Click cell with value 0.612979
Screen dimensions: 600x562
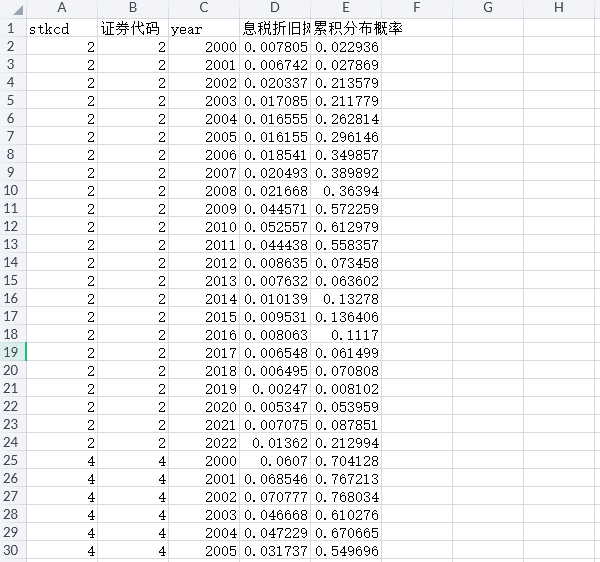[x=346, y=227]
